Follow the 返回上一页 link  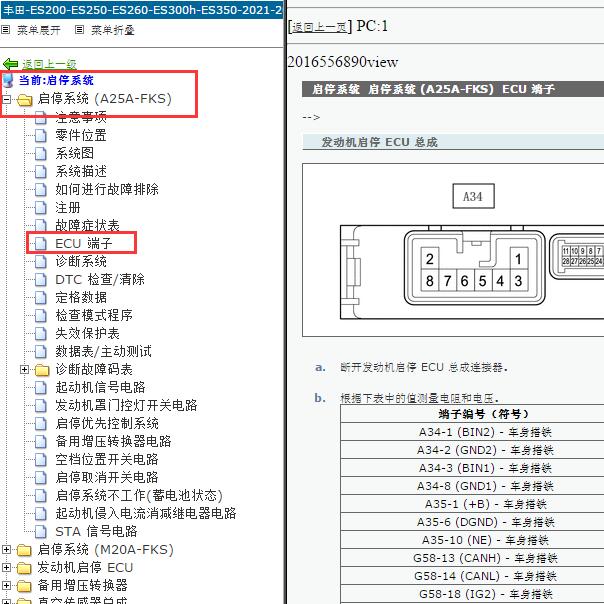[x=319, y=27]
